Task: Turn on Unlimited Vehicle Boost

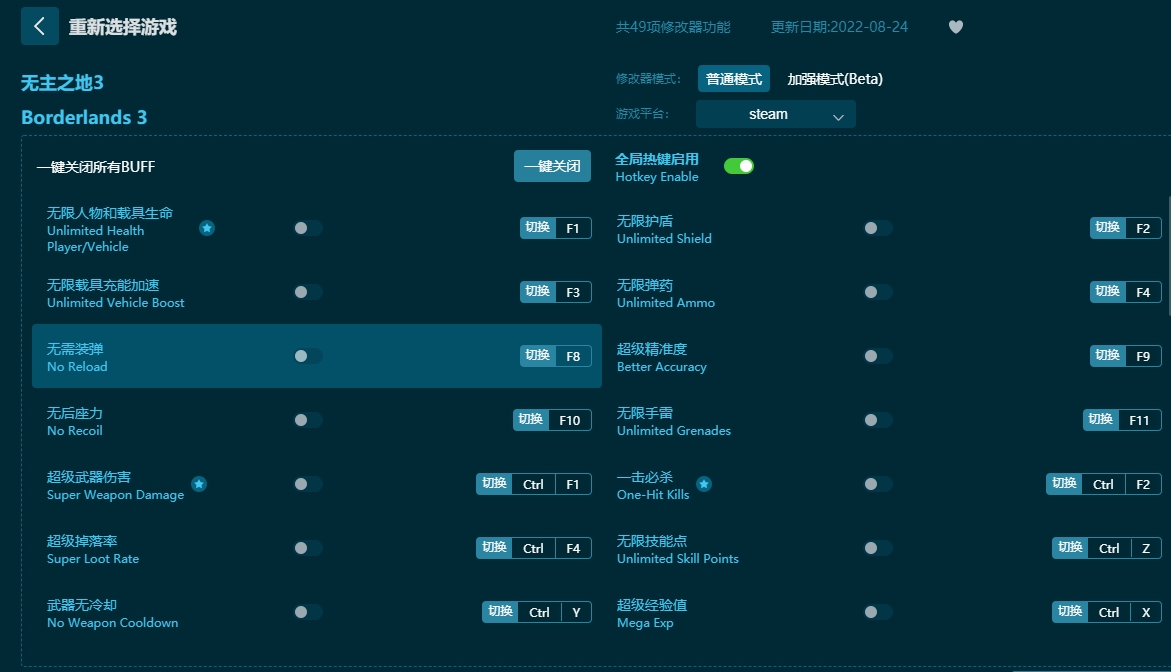Action: coord(308,292)
